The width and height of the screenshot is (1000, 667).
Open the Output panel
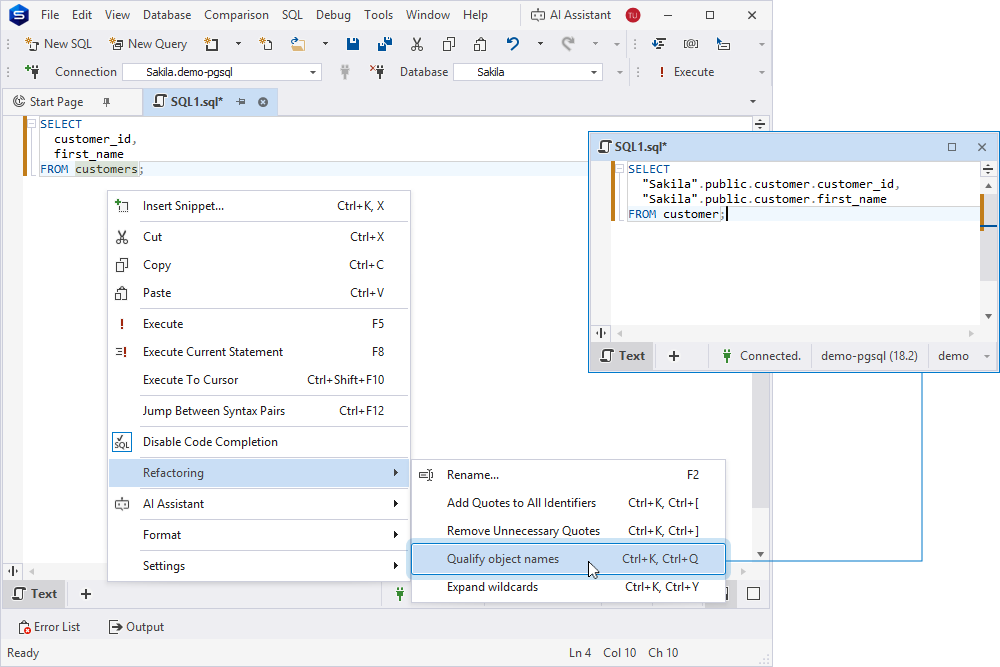coord(136,627)
